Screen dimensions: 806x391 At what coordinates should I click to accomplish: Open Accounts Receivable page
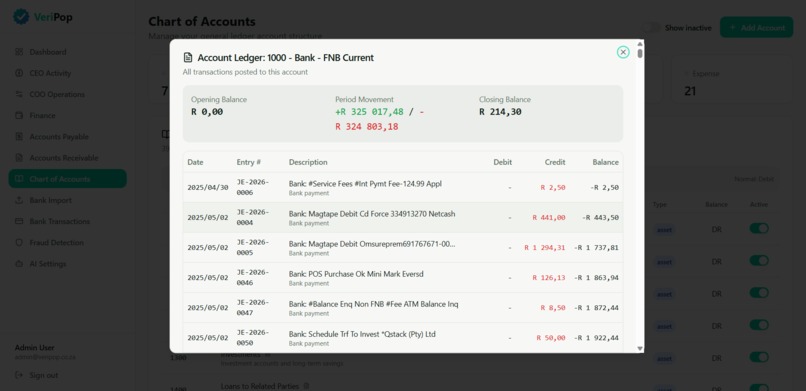(67, 158)
